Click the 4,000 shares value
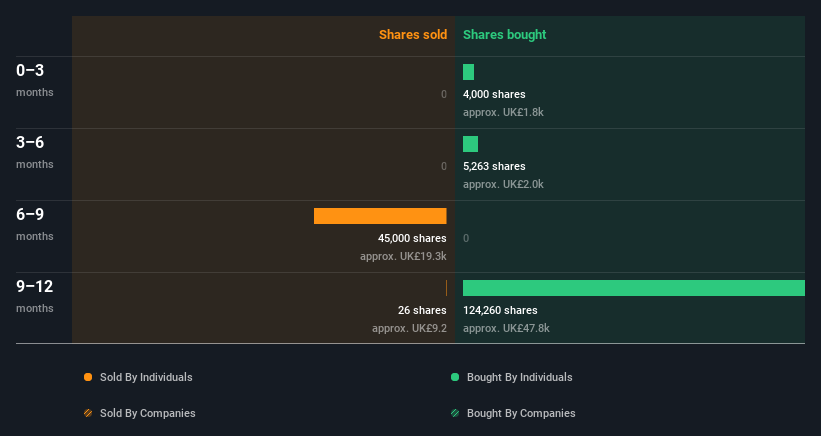The image size is (821, 436). coord(494,94)
